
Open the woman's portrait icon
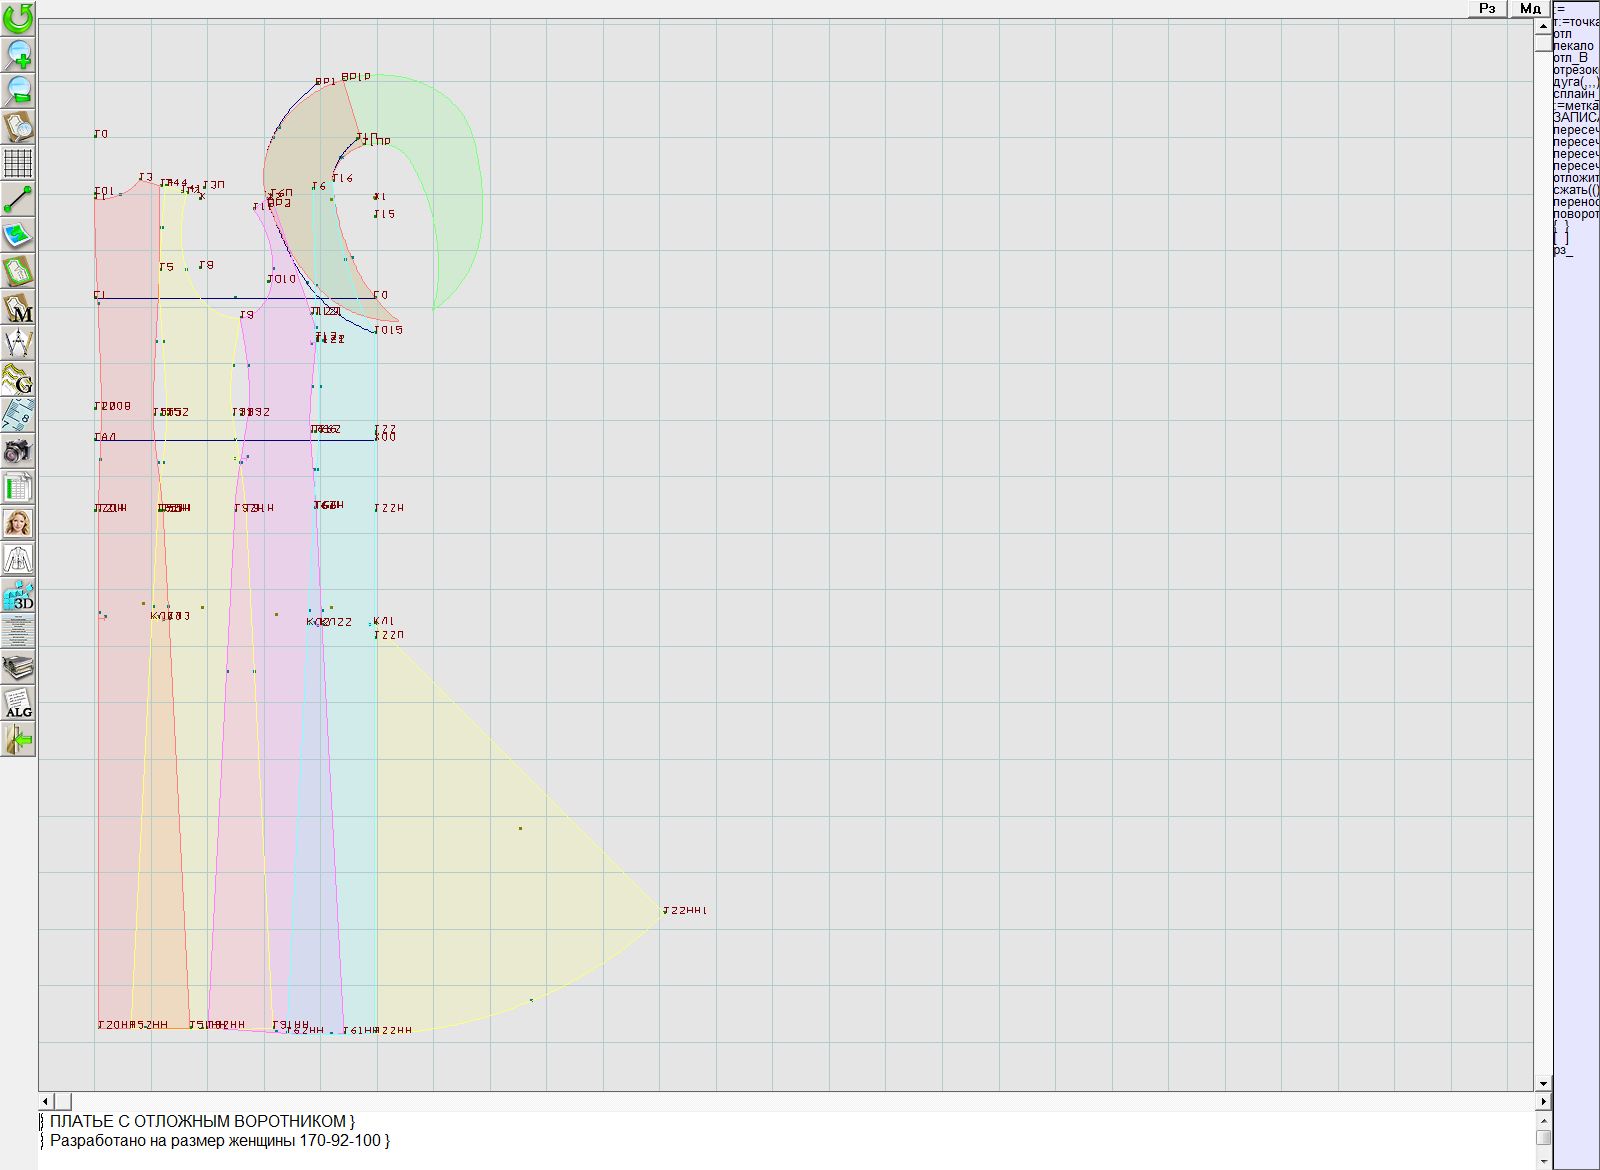tap(18, 523)
